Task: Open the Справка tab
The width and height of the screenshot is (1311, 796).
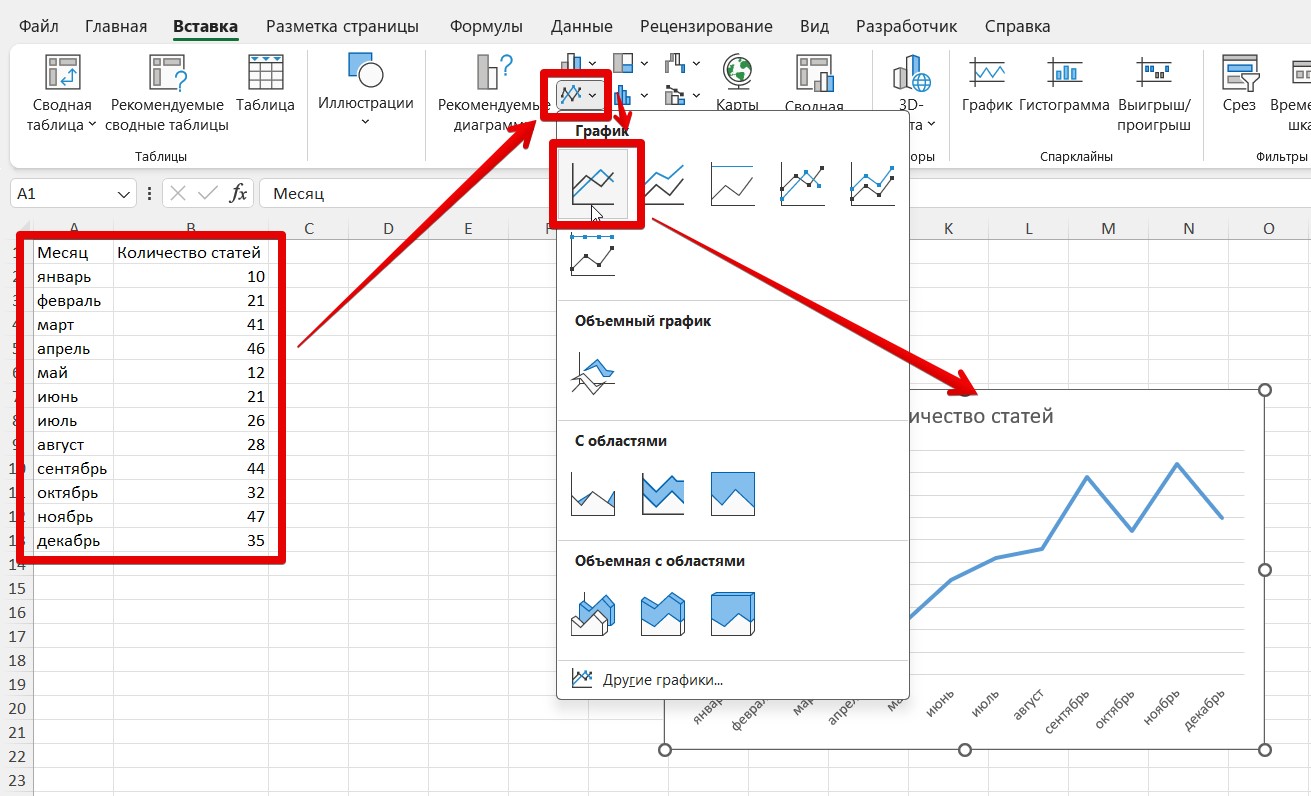Action: coord(1017,26)
